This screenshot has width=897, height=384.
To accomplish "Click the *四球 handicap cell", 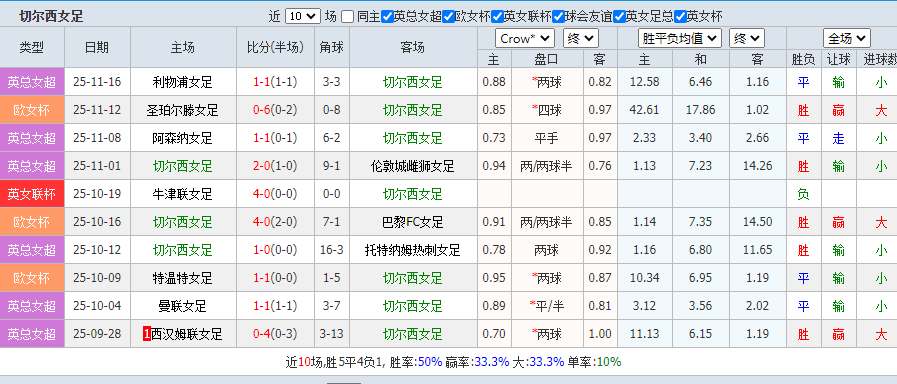I will click(x=547, y=110).
